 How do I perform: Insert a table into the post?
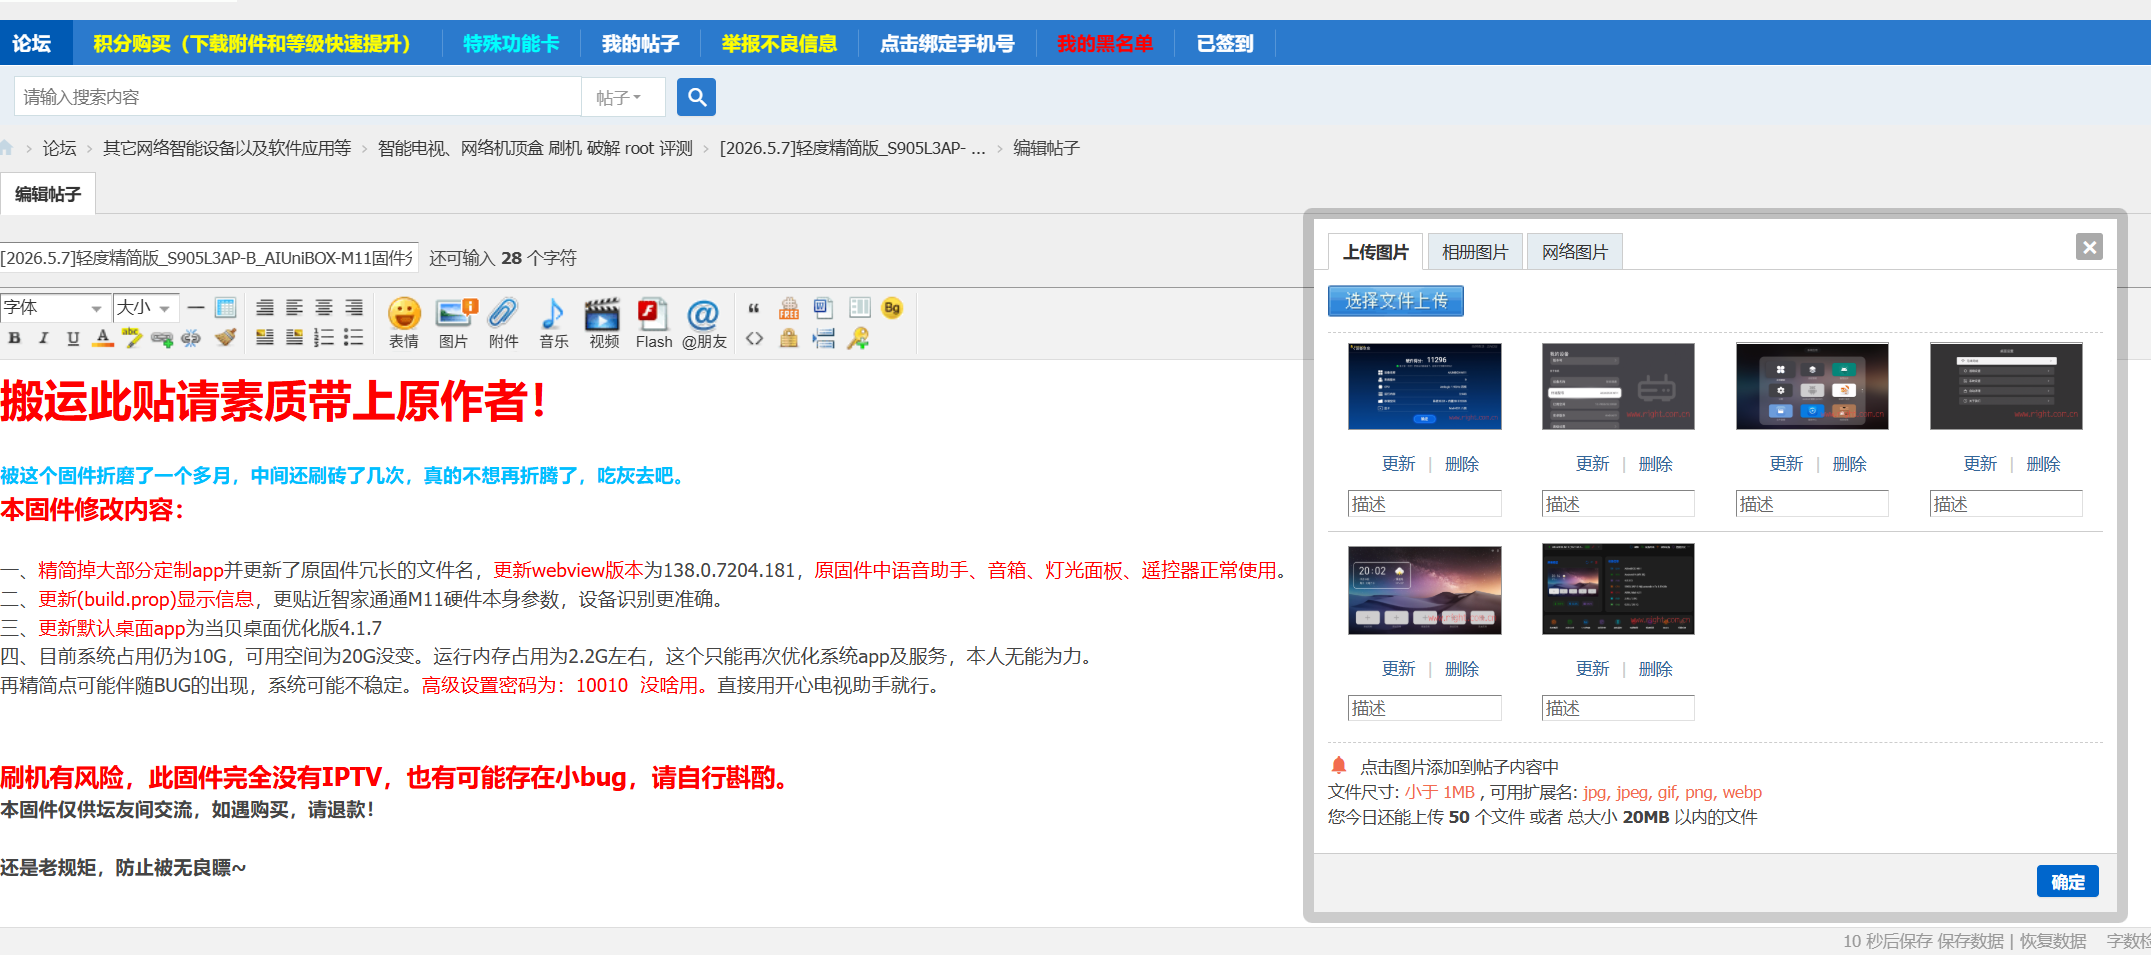(226, 307)
